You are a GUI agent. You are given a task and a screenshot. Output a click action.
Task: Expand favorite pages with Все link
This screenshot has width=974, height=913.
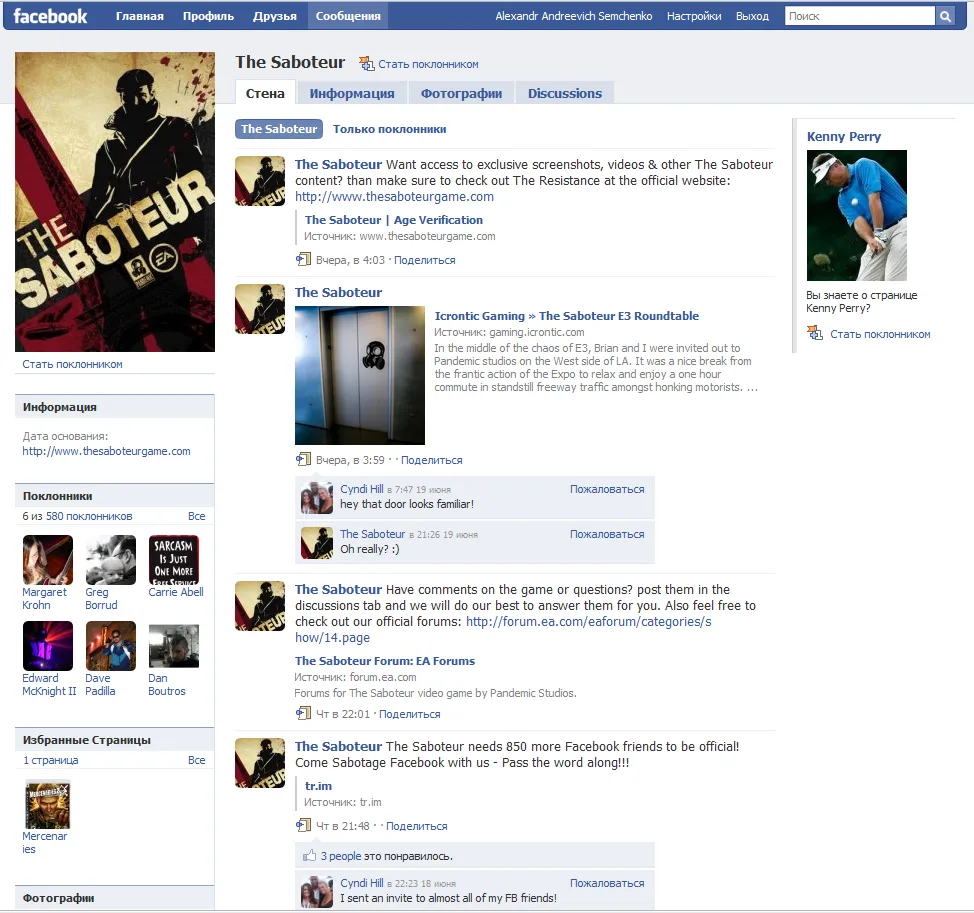point(197,760)
